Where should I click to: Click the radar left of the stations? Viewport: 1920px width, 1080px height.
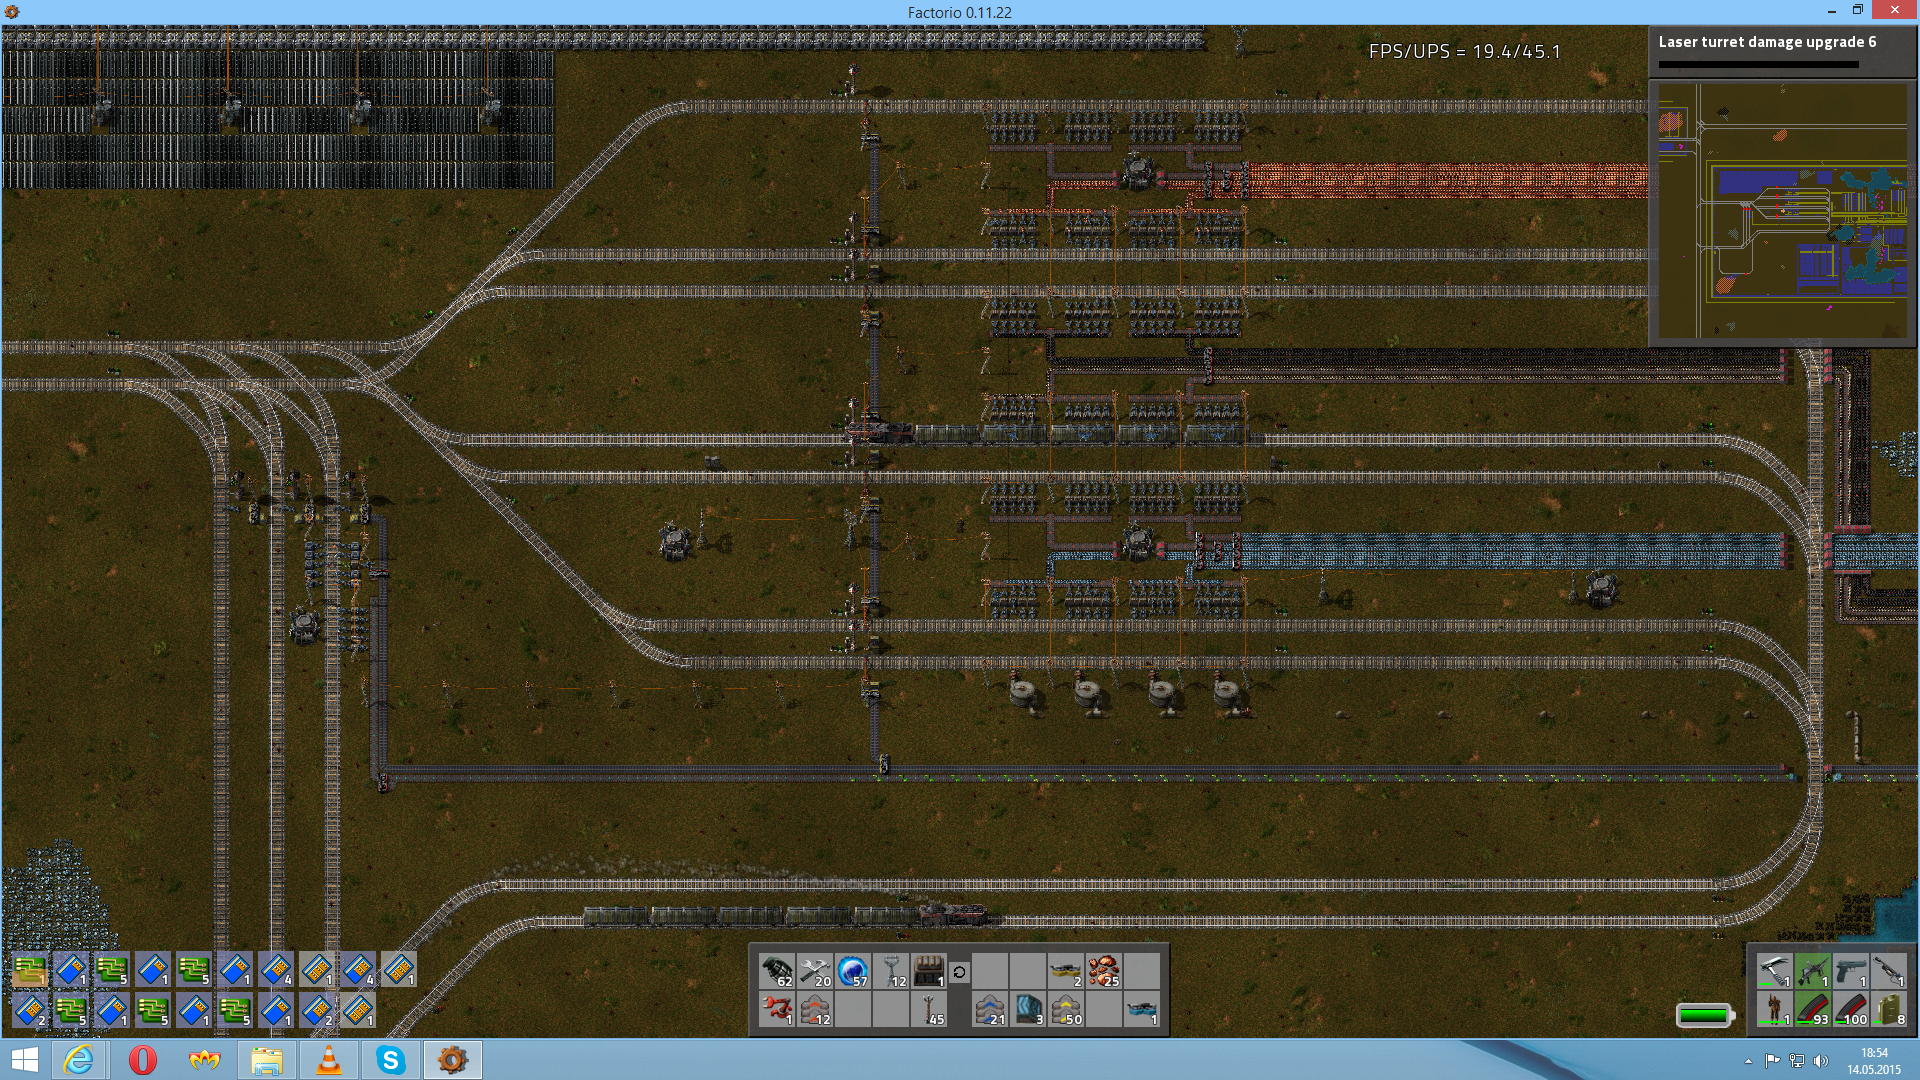pyautogui.click(x=676, y=541)
